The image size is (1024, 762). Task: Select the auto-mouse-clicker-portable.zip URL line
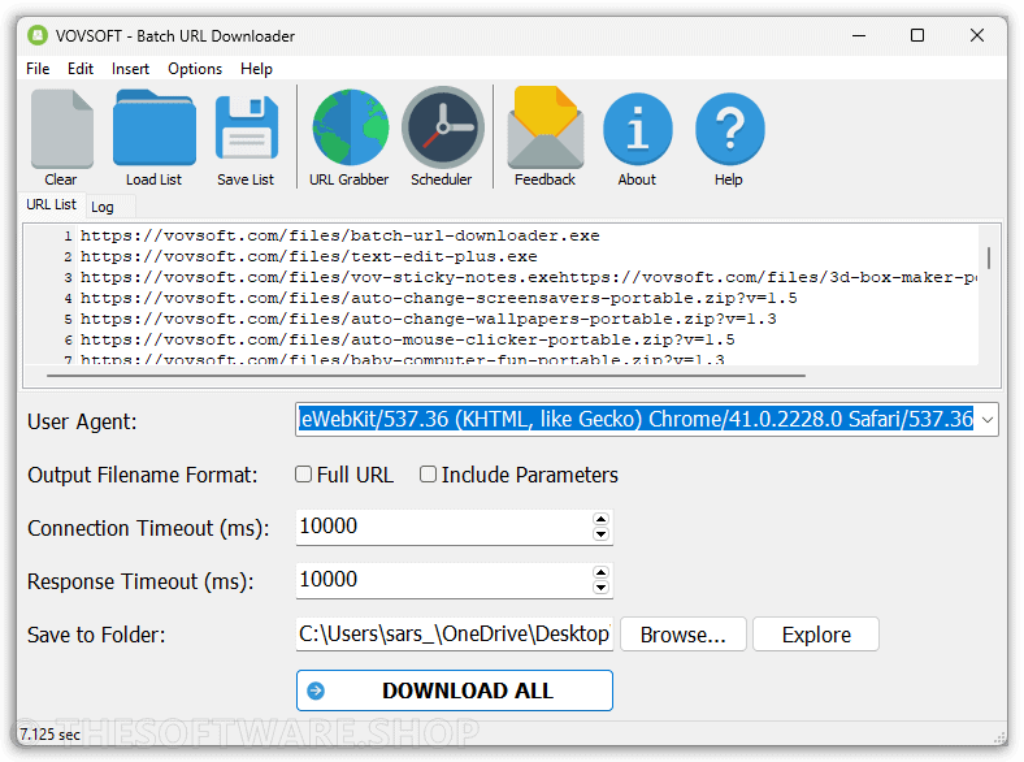(x=408, y=340)
